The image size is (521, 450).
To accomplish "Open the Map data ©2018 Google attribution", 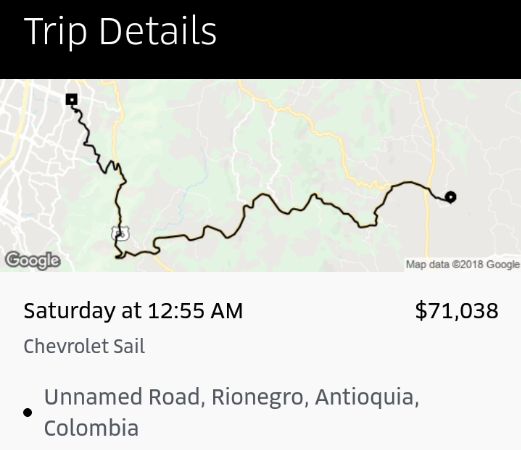I will (462, 264).
